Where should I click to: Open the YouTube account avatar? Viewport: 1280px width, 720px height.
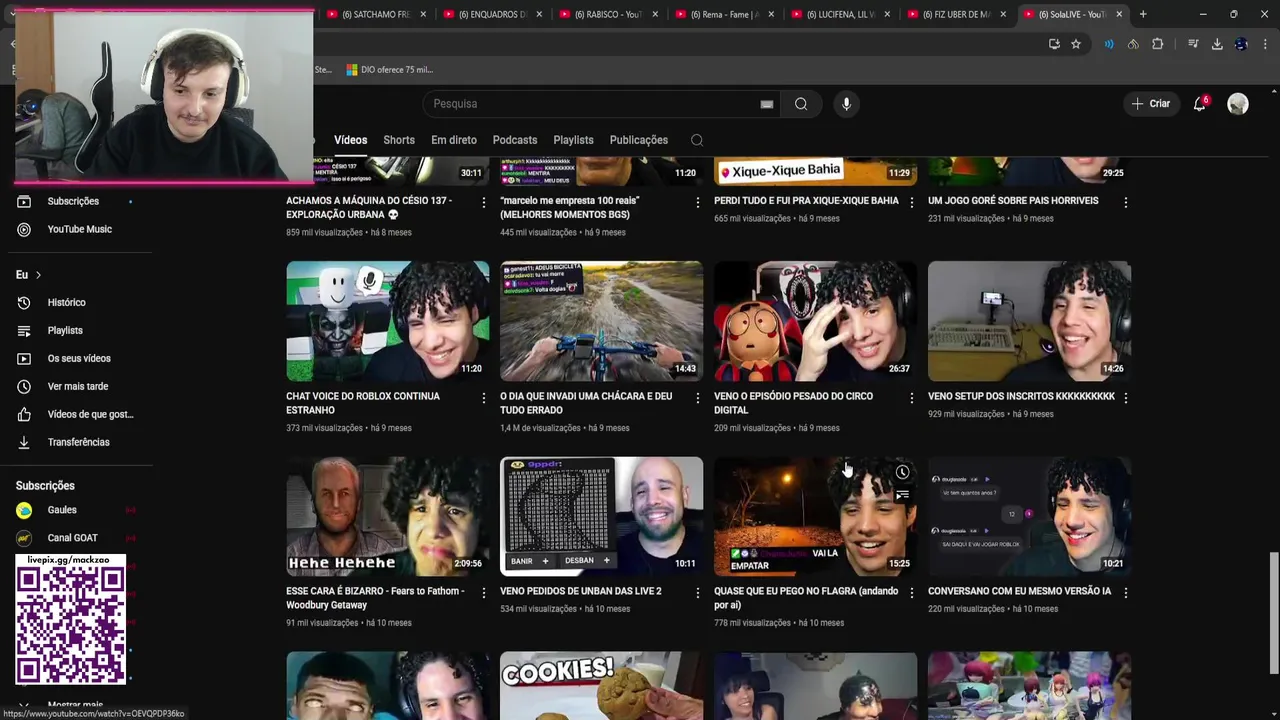(x=1238, y=104)
